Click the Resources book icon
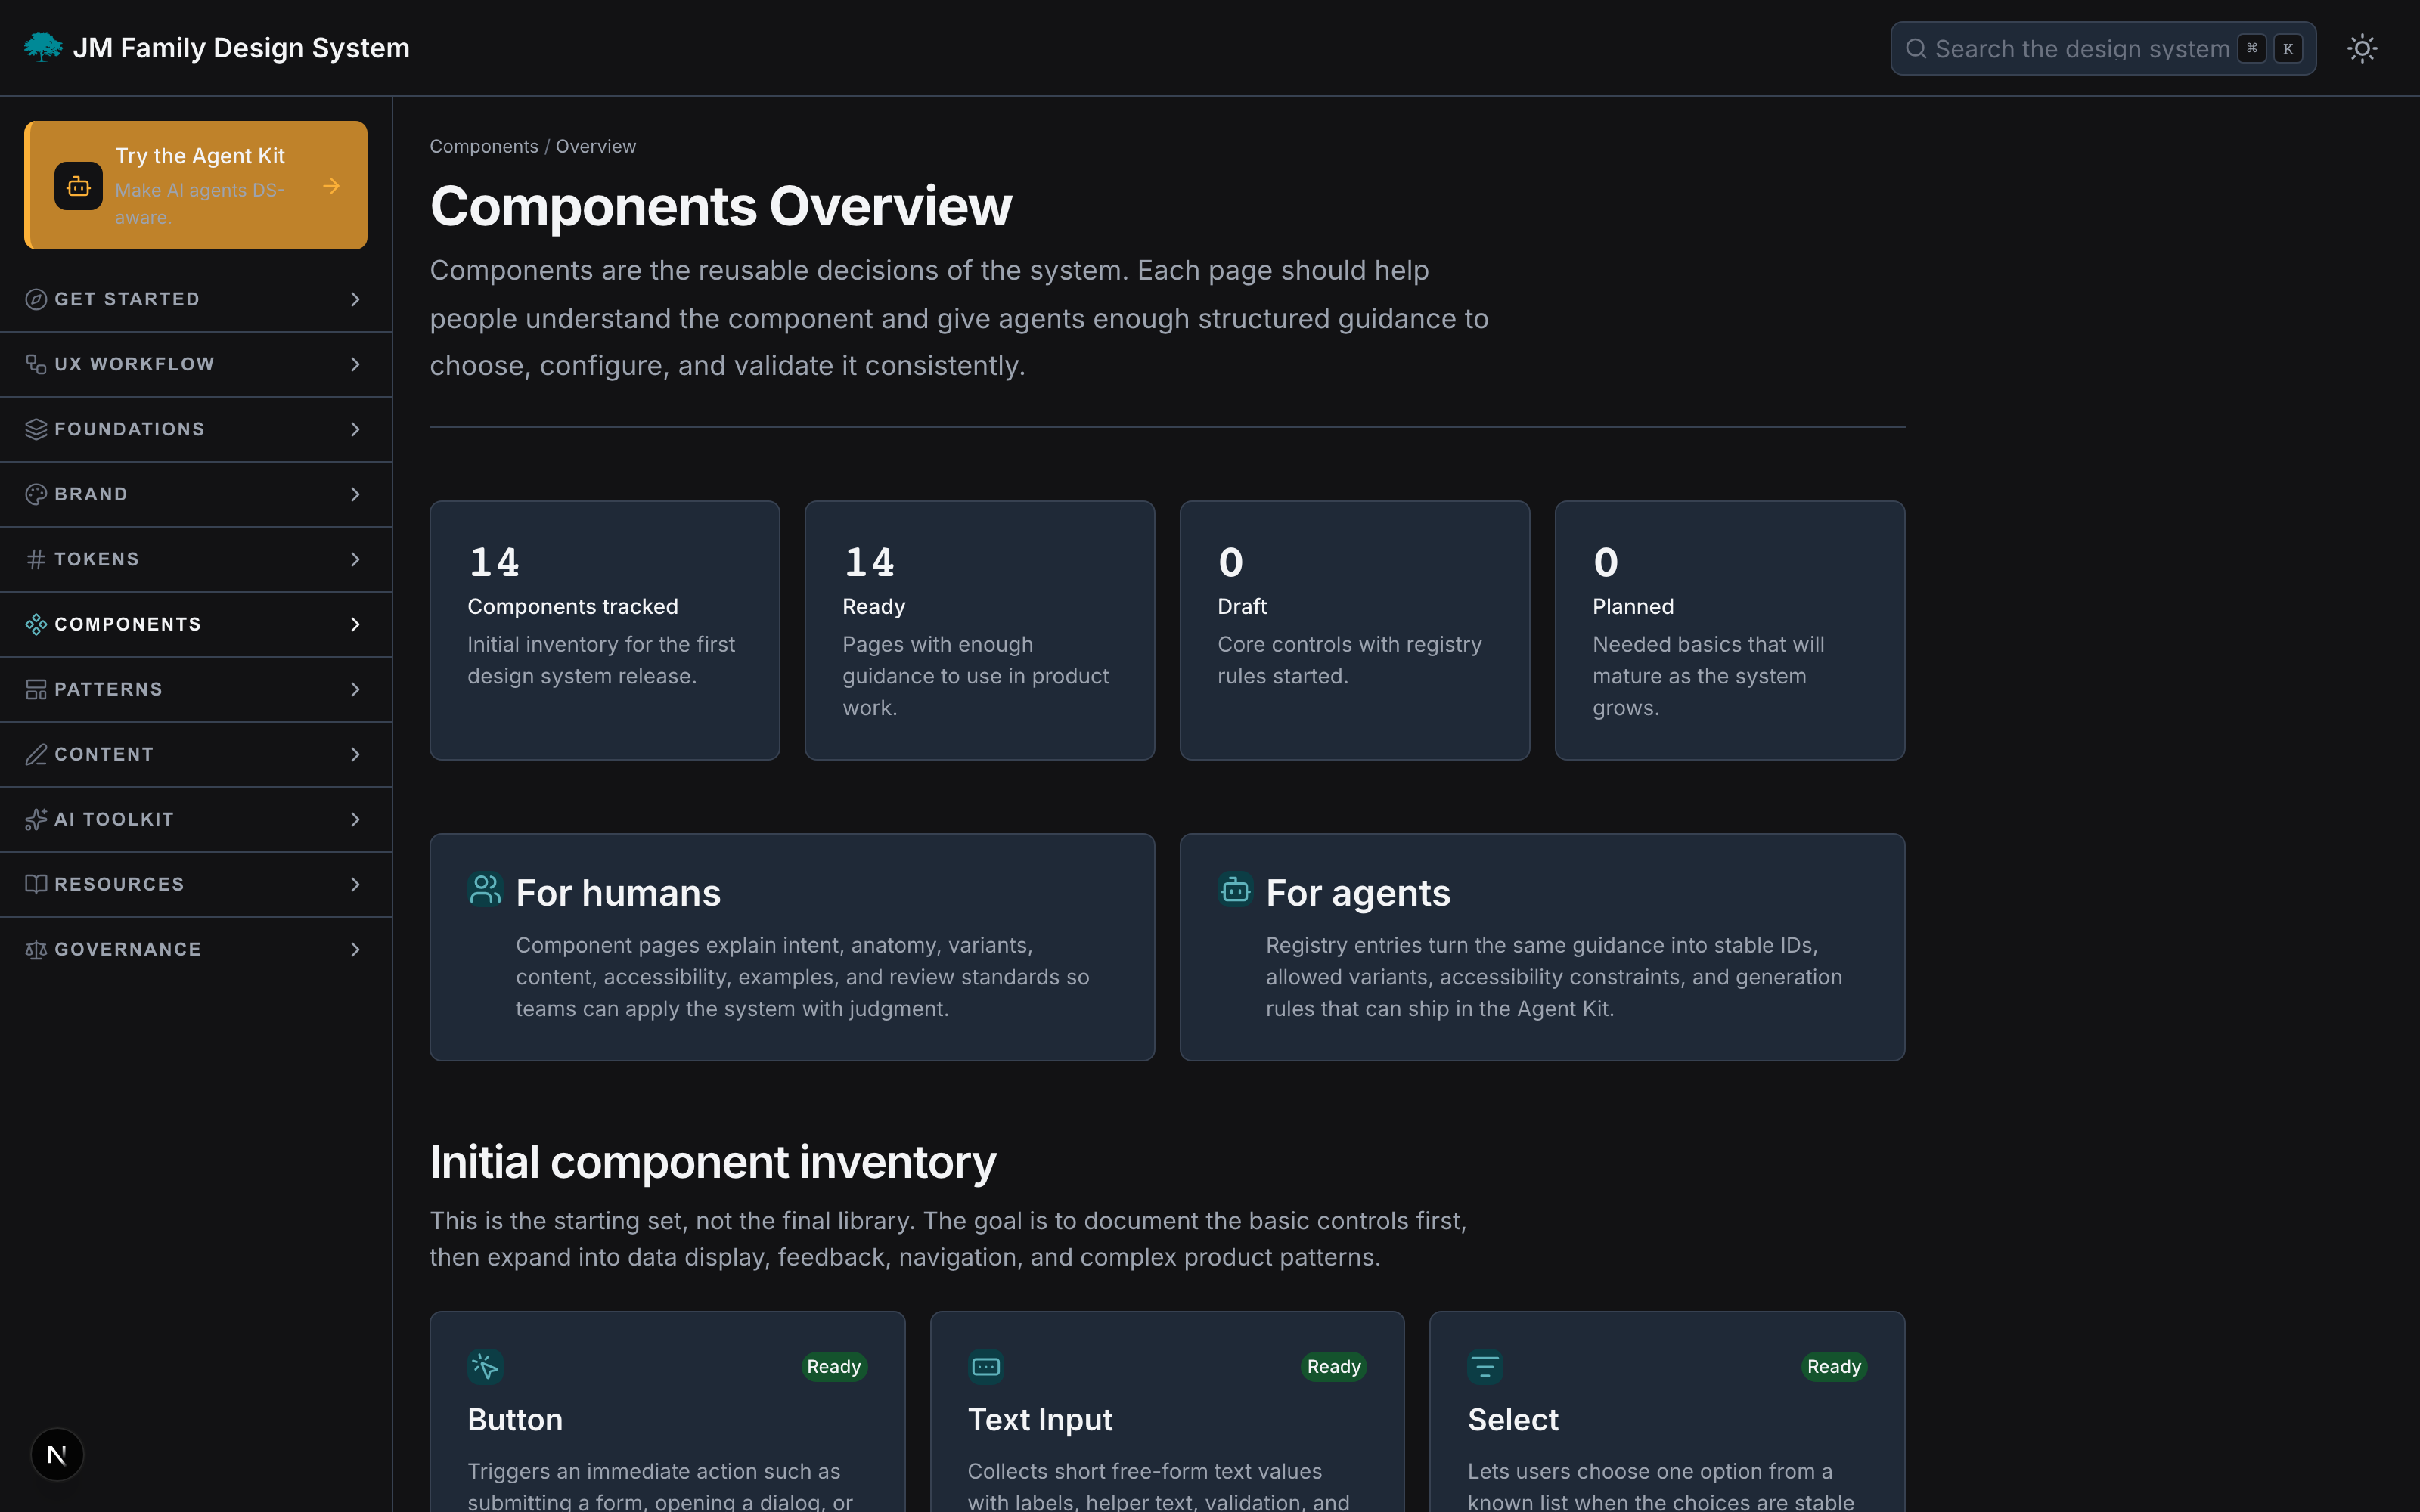The width and height of the screenshot is (2420, 1512). pyautogui.click(x=36, y=884)
